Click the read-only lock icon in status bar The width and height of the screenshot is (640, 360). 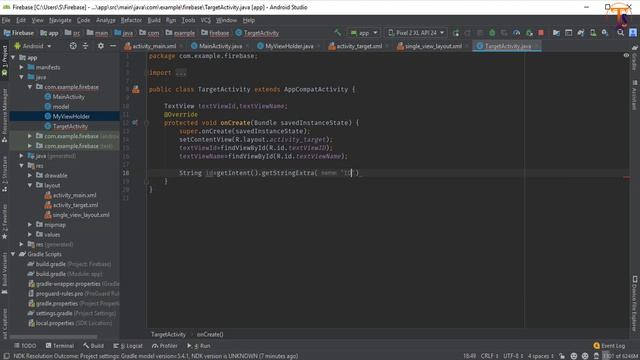562,356
